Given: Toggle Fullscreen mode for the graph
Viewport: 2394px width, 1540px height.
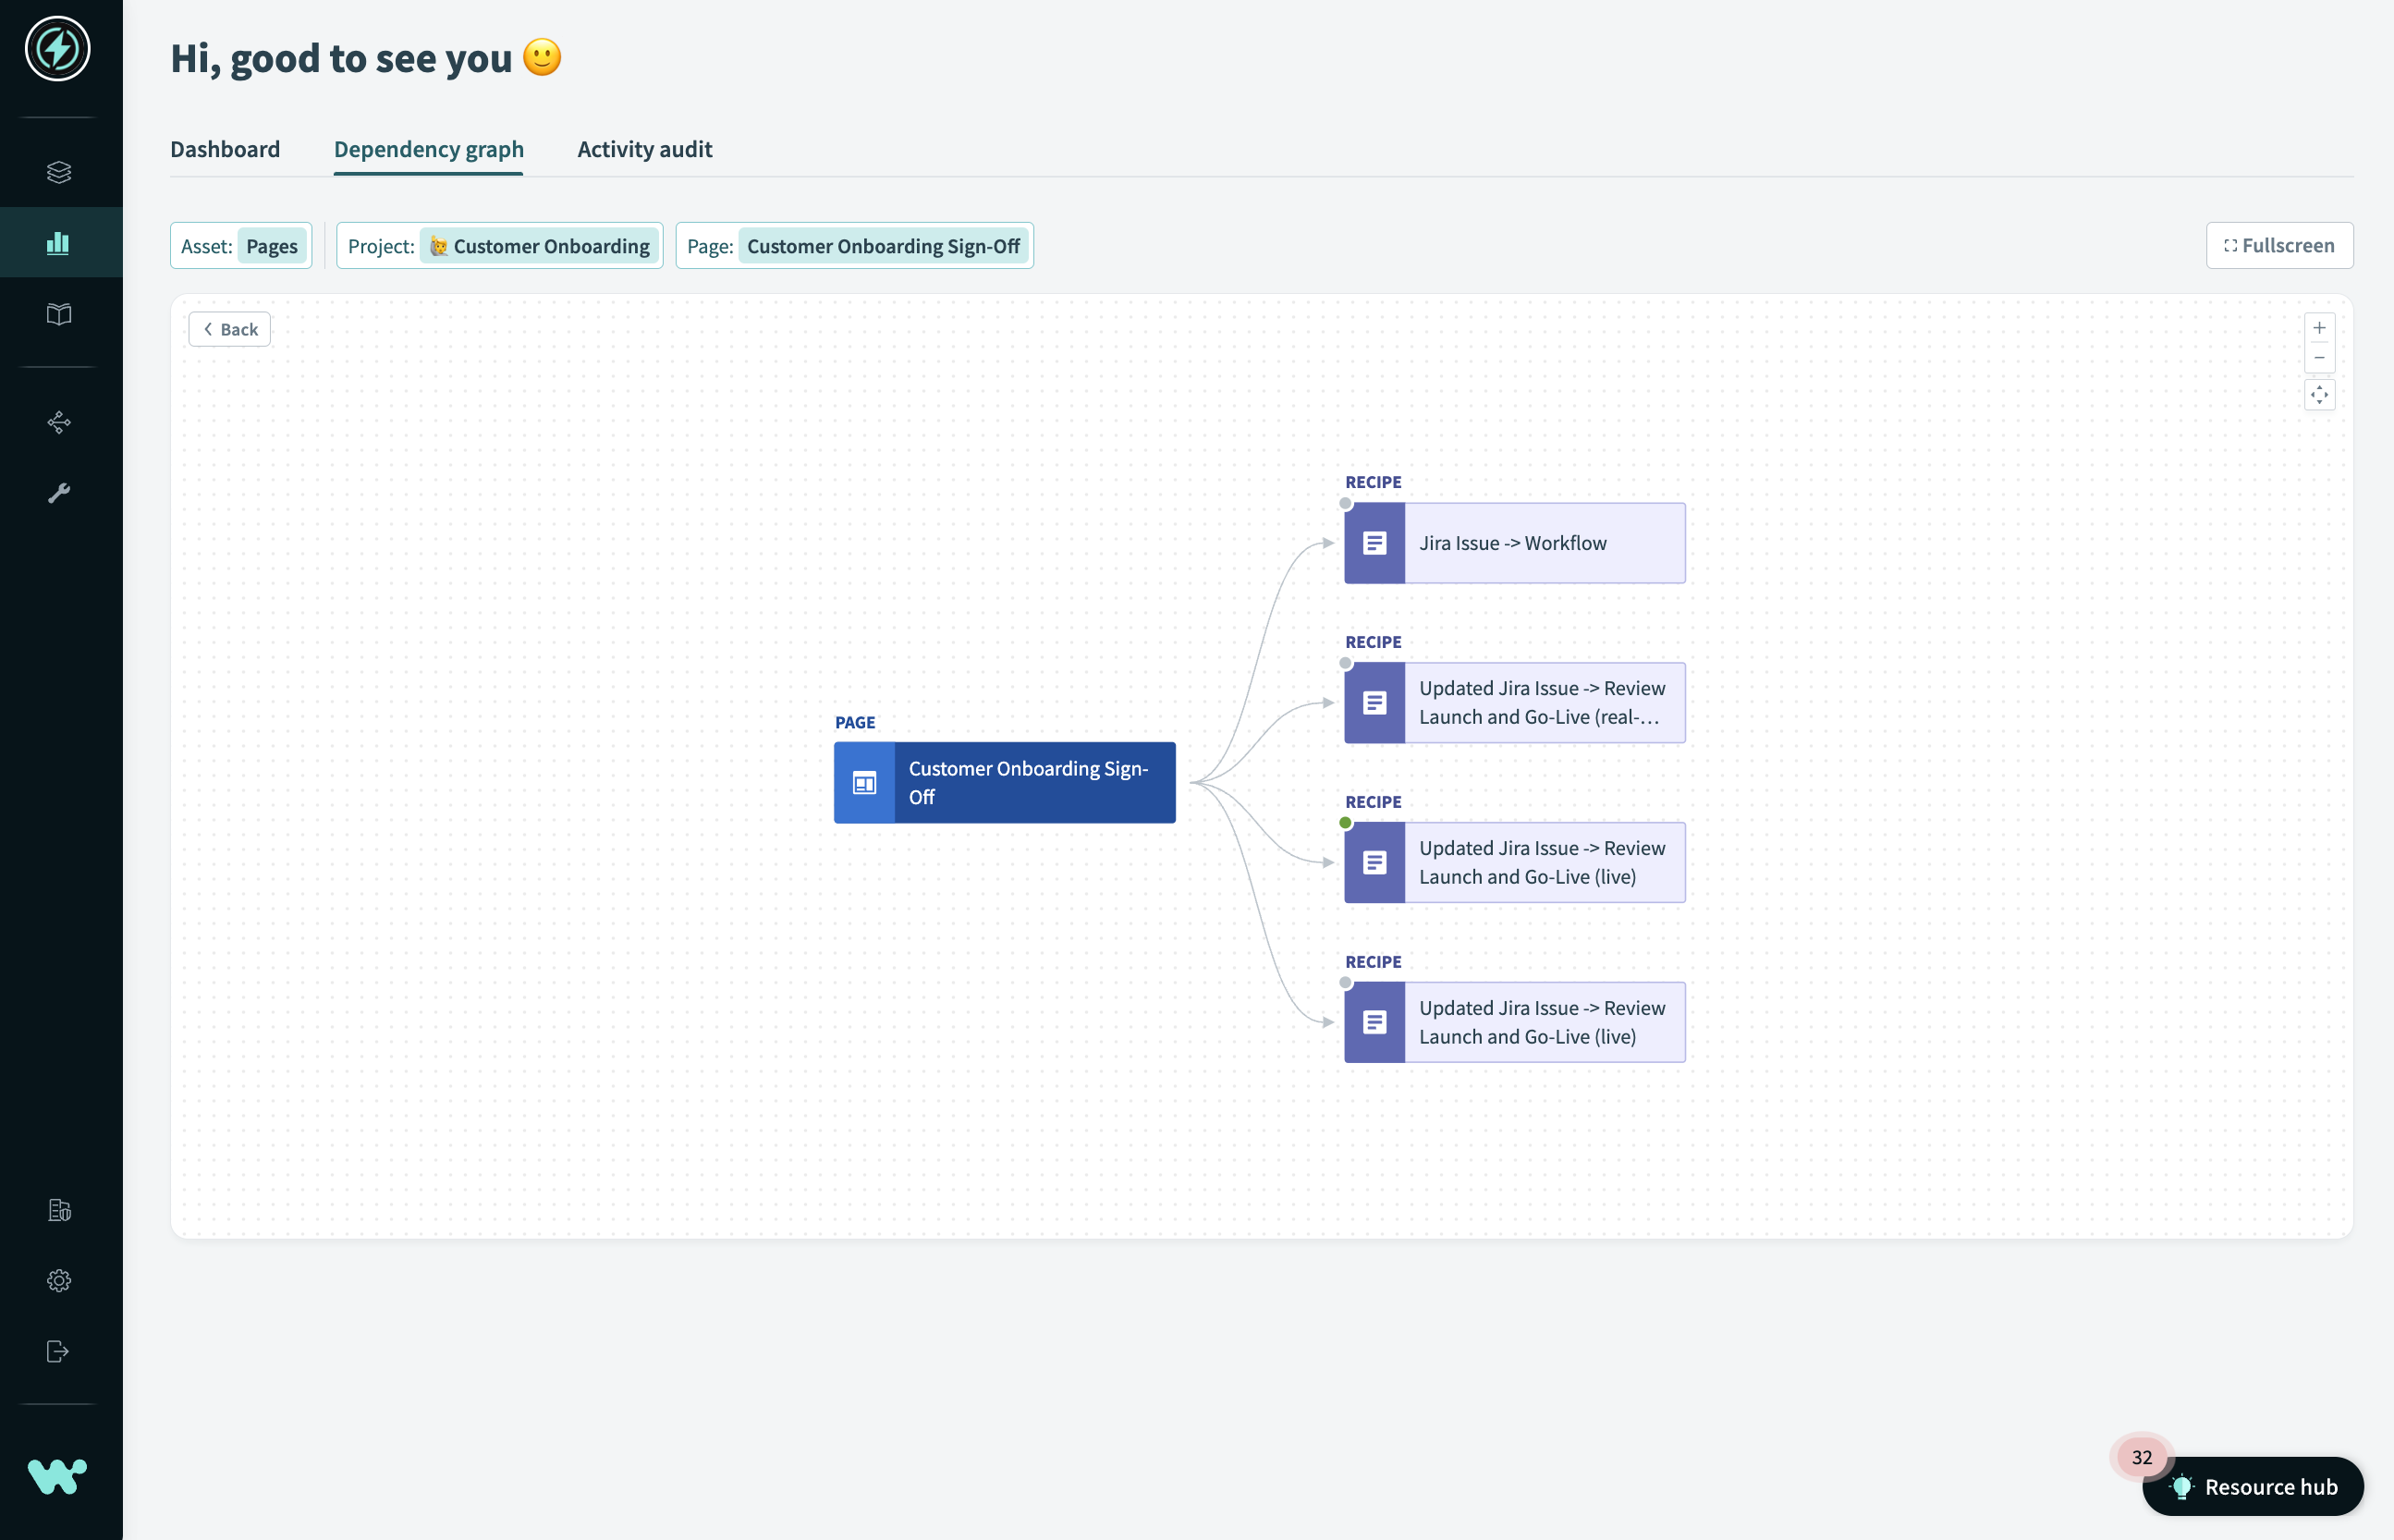Looking at the screenshot, I should click(2279, 245).
